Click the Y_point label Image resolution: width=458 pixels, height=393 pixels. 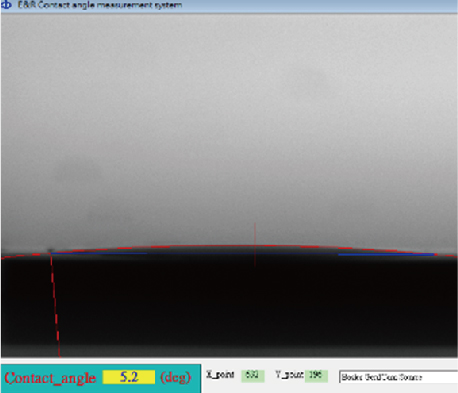pos(289,374)
